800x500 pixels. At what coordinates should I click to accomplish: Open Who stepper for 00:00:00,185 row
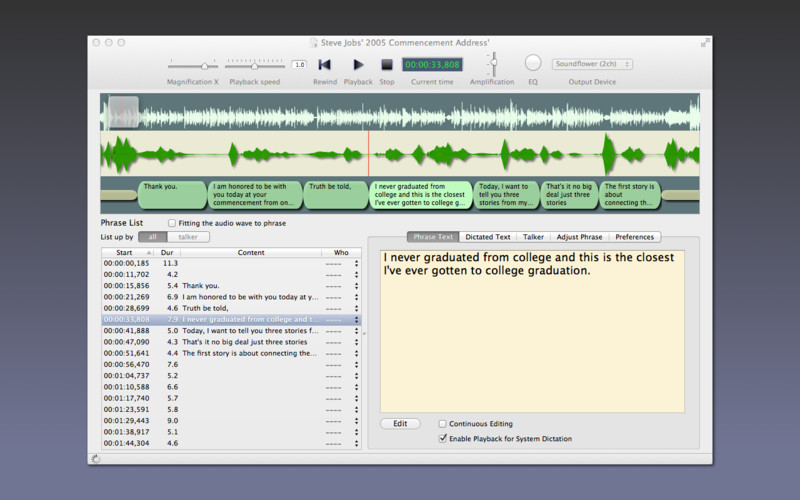click(356, 263)
